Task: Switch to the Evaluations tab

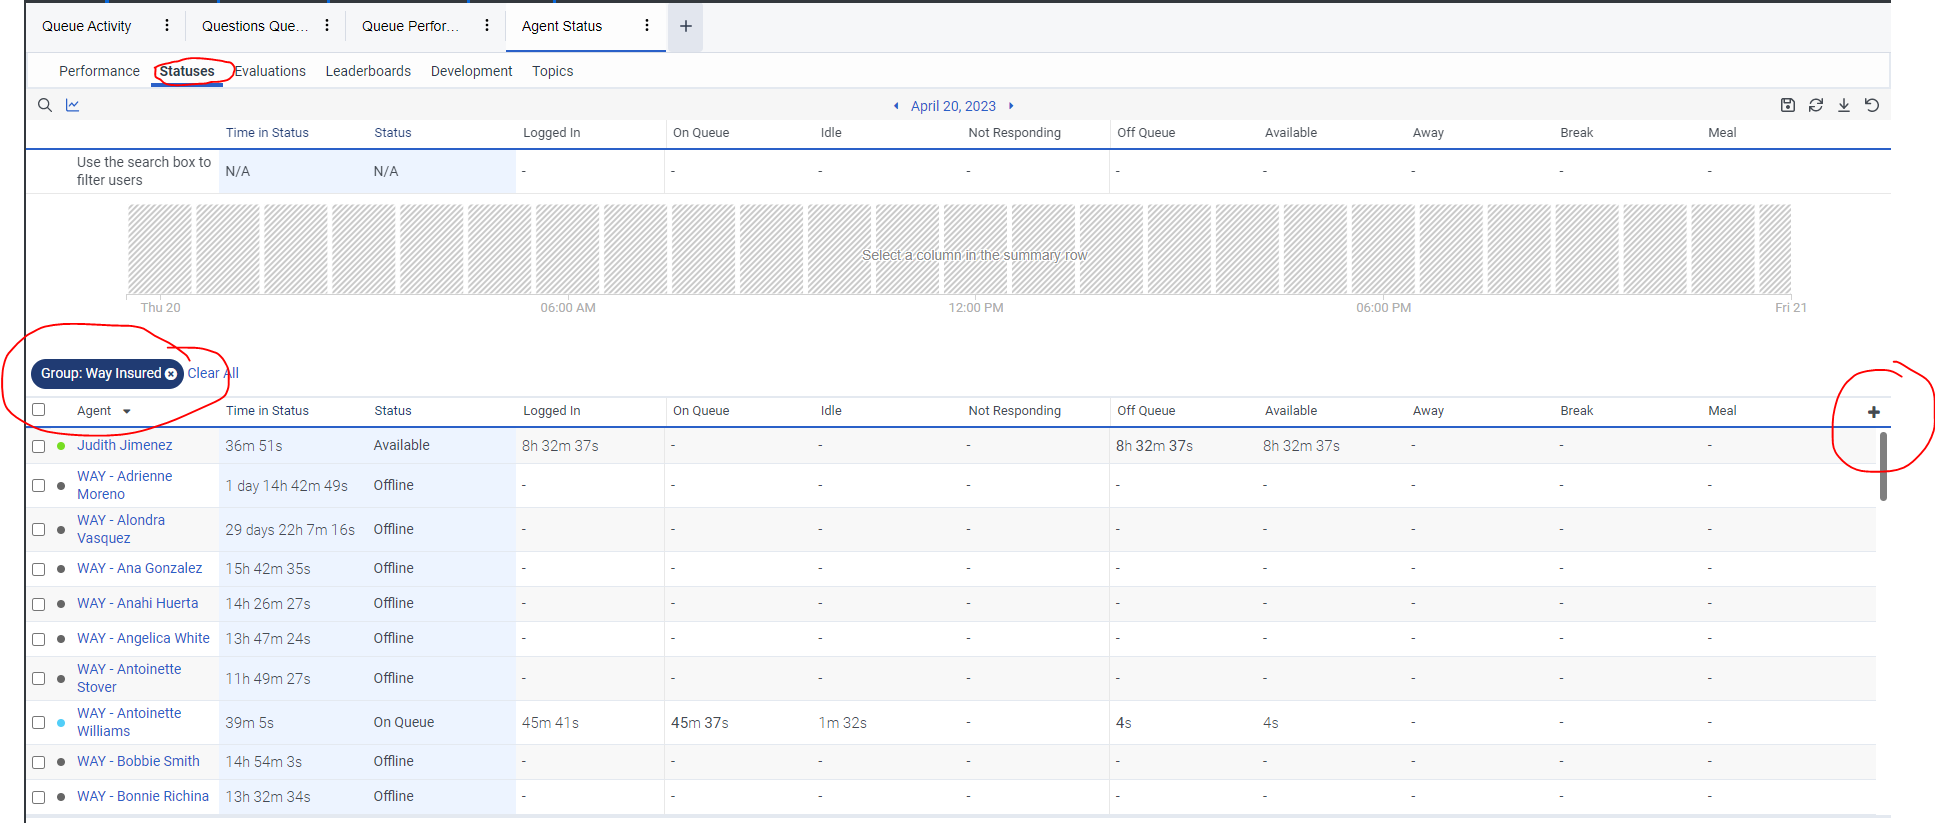Action: (x=270, y=71)
